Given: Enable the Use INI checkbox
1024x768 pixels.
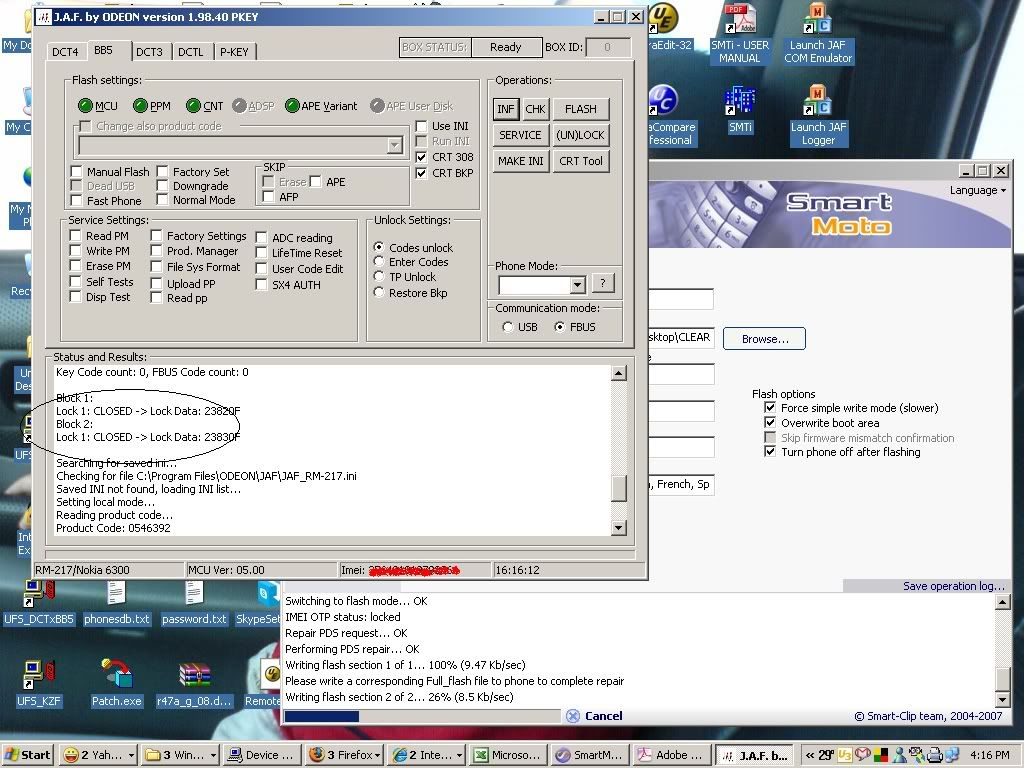Looking at the screenshot, I should pyautogui.click(x=422, y=126).
